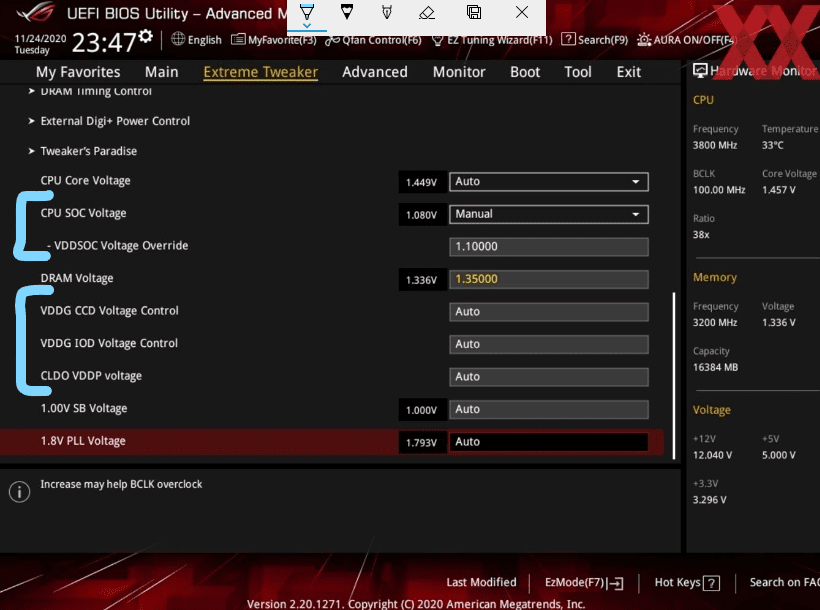
Task: Click Search on FAQ link
Action: point(784,582)
